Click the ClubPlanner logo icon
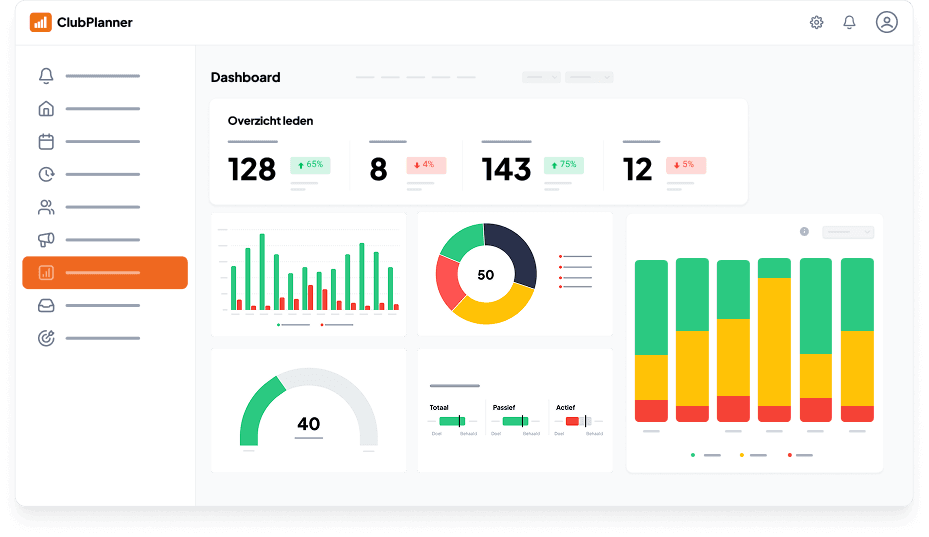Screen dimensions: 929x537 (41, 22)
